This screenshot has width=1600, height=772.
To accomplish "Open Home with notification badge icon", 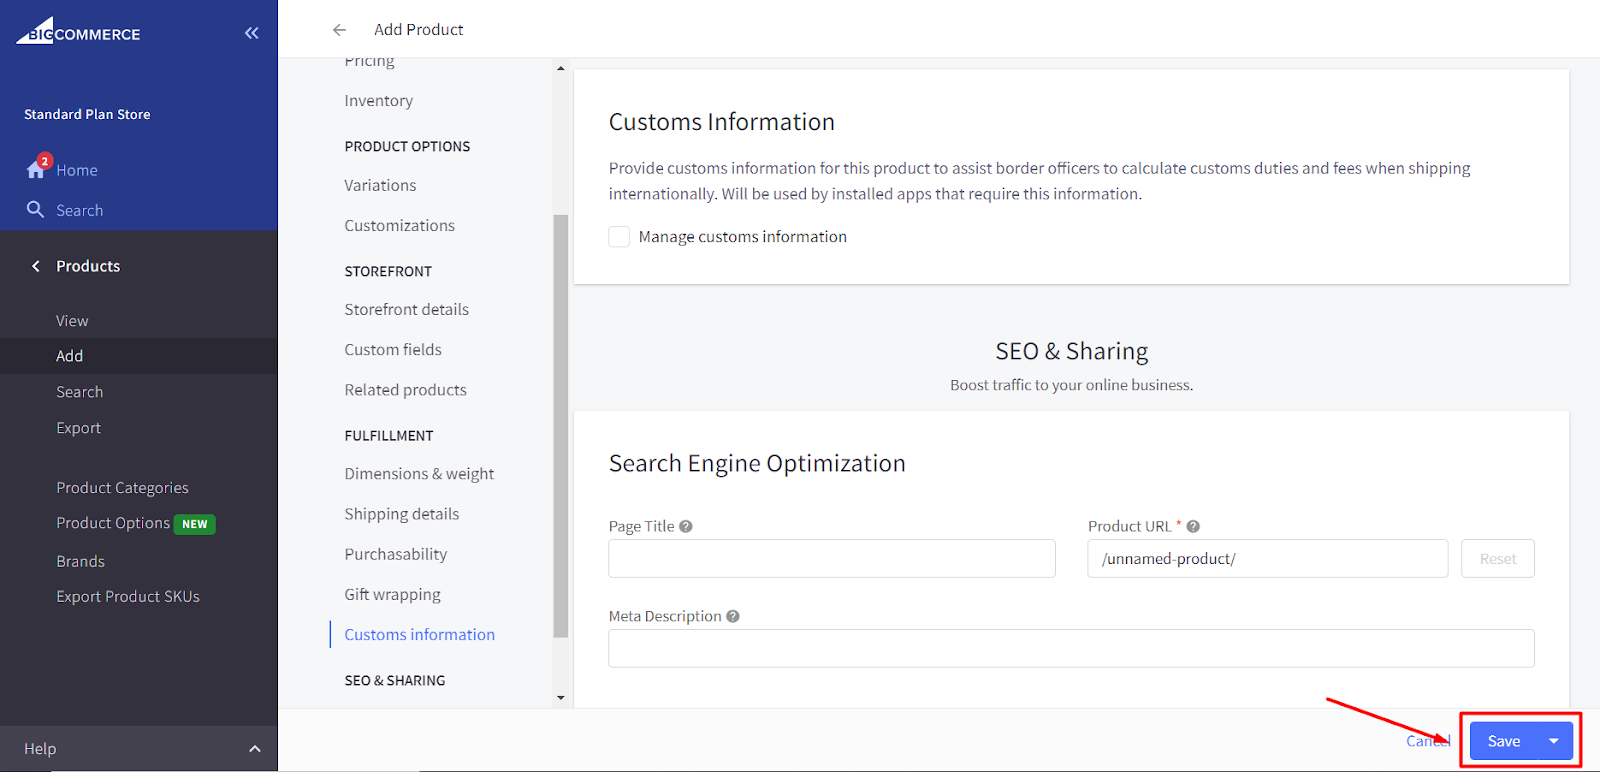I will (x=37, y=169).
